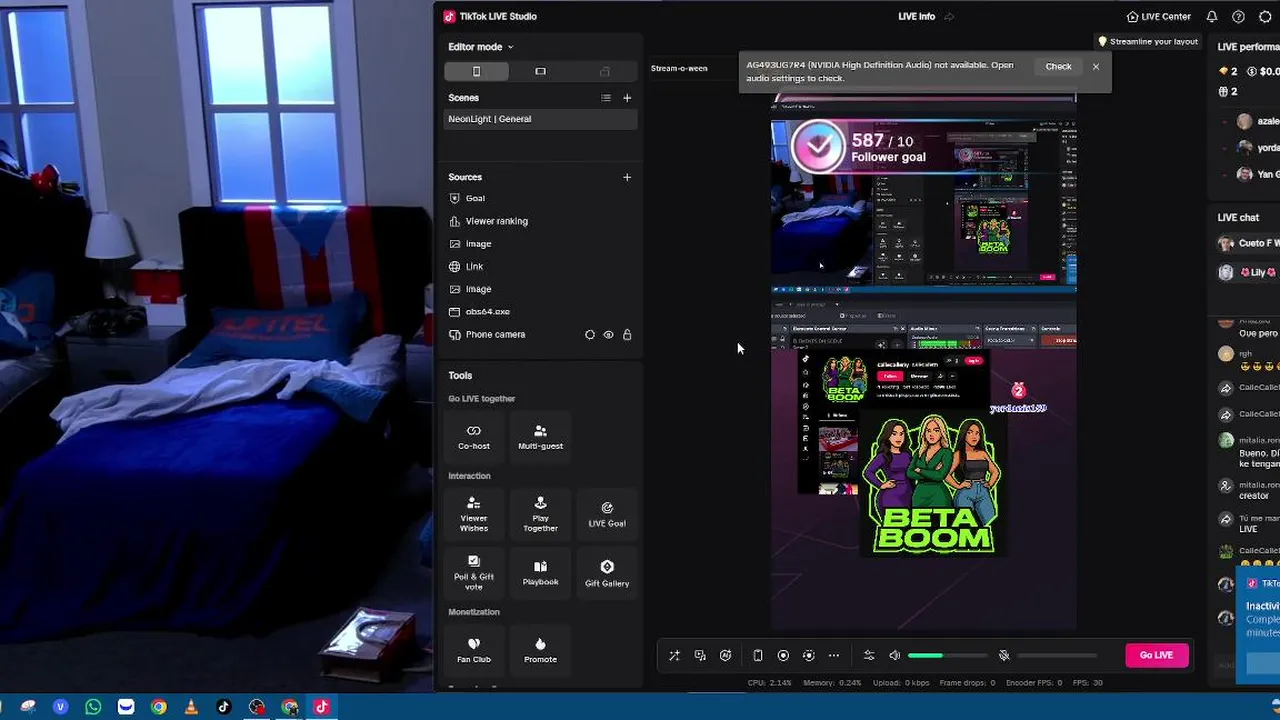Add a new scene with plus icon
The image size is (1280, 720).
click(x=627, y=98)
